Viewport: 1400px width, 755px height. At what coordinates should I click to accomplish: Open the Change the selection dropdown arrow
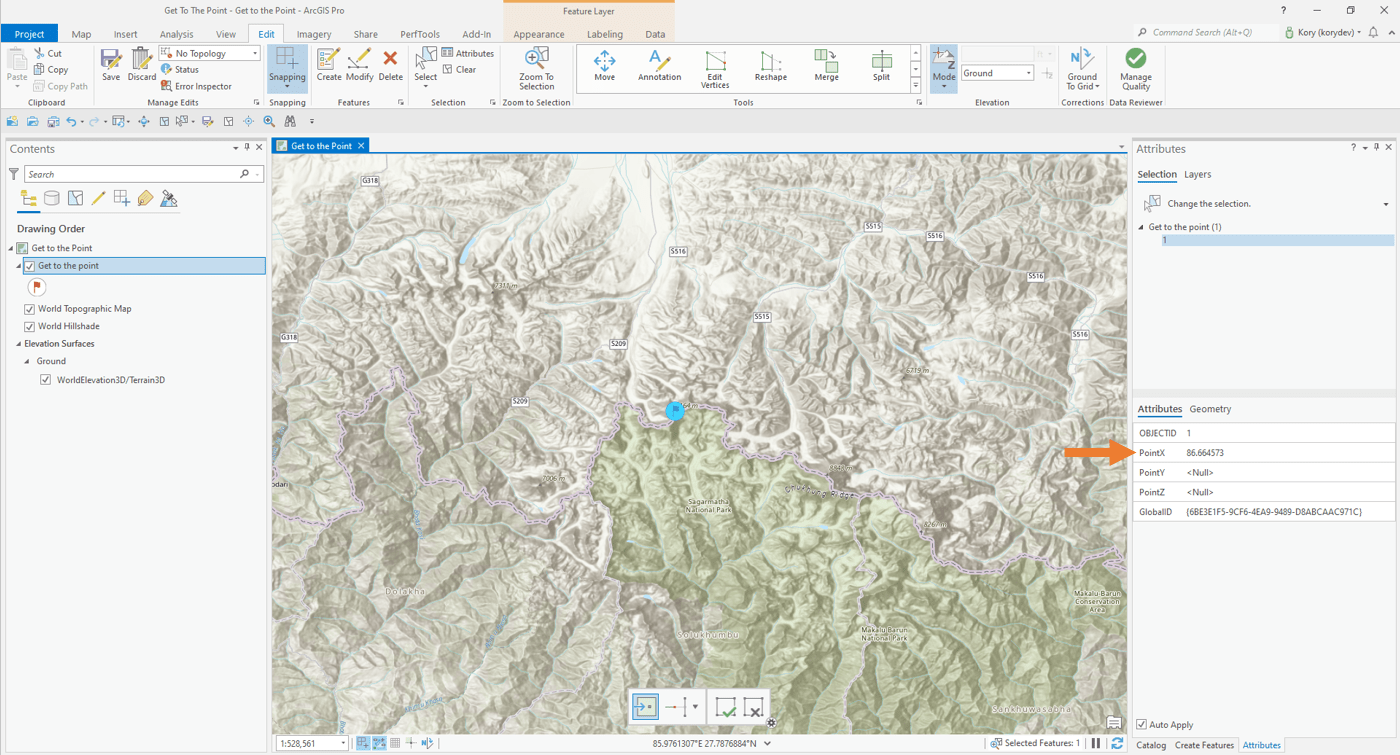tap(1386, 204)
